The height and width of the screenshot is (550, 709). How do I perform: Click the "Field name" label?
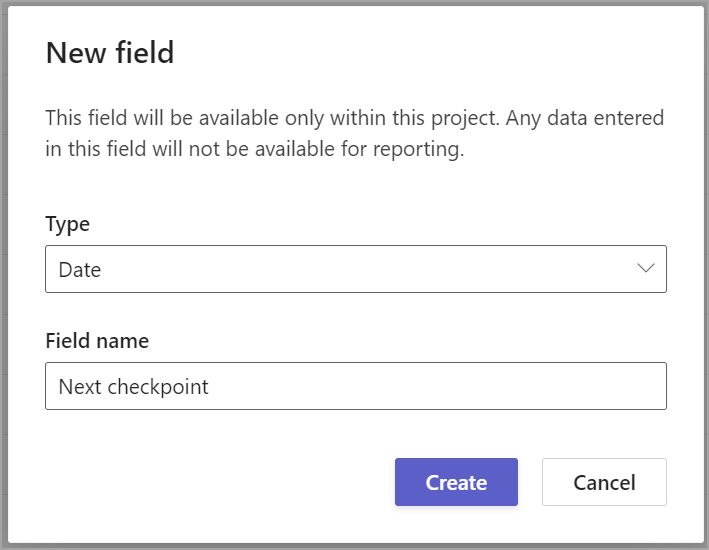[x=97, y=341]
